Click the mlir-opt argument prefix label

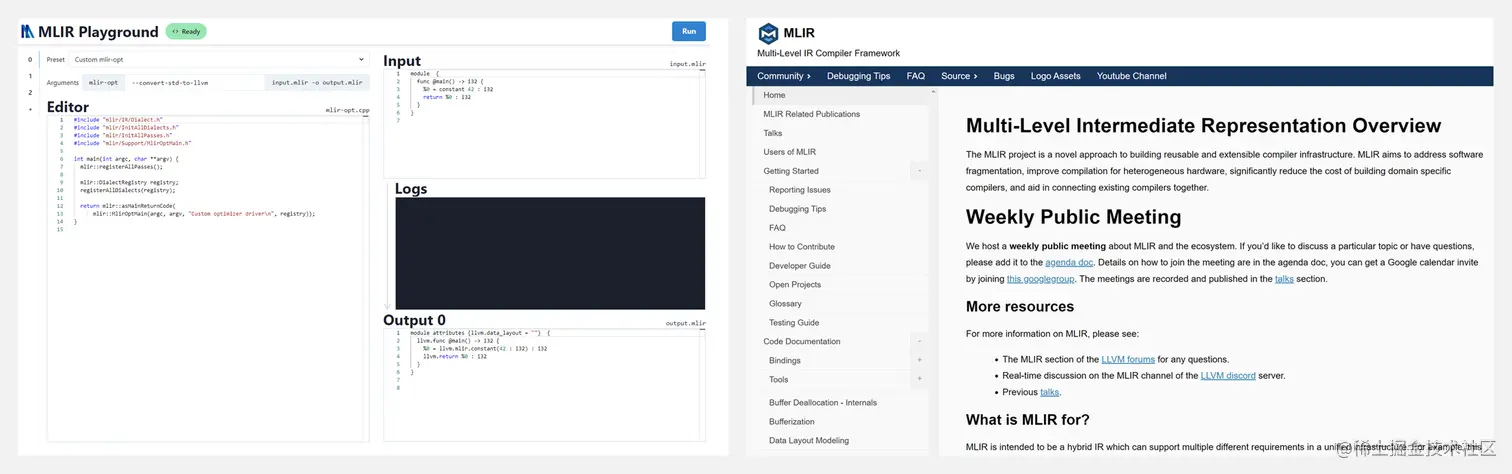click(x=104, y=83)
